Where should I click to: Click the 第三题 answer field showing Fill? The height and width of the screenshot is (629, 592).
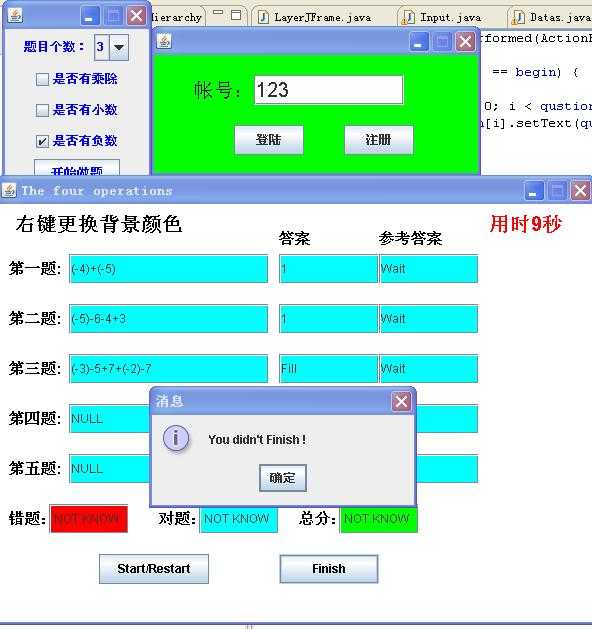(x=329, y=369)
